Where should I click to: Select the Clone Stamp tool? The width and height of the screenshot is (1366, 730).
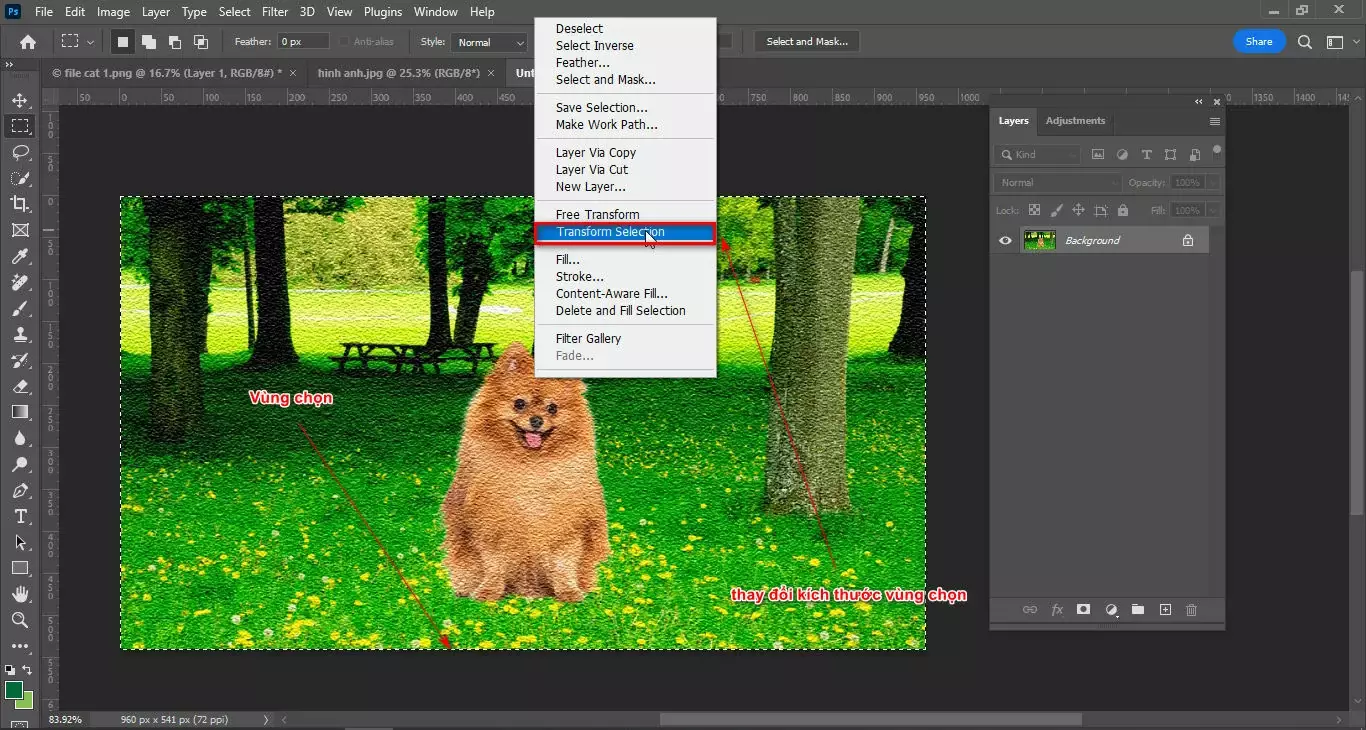[x=20, y=334]
